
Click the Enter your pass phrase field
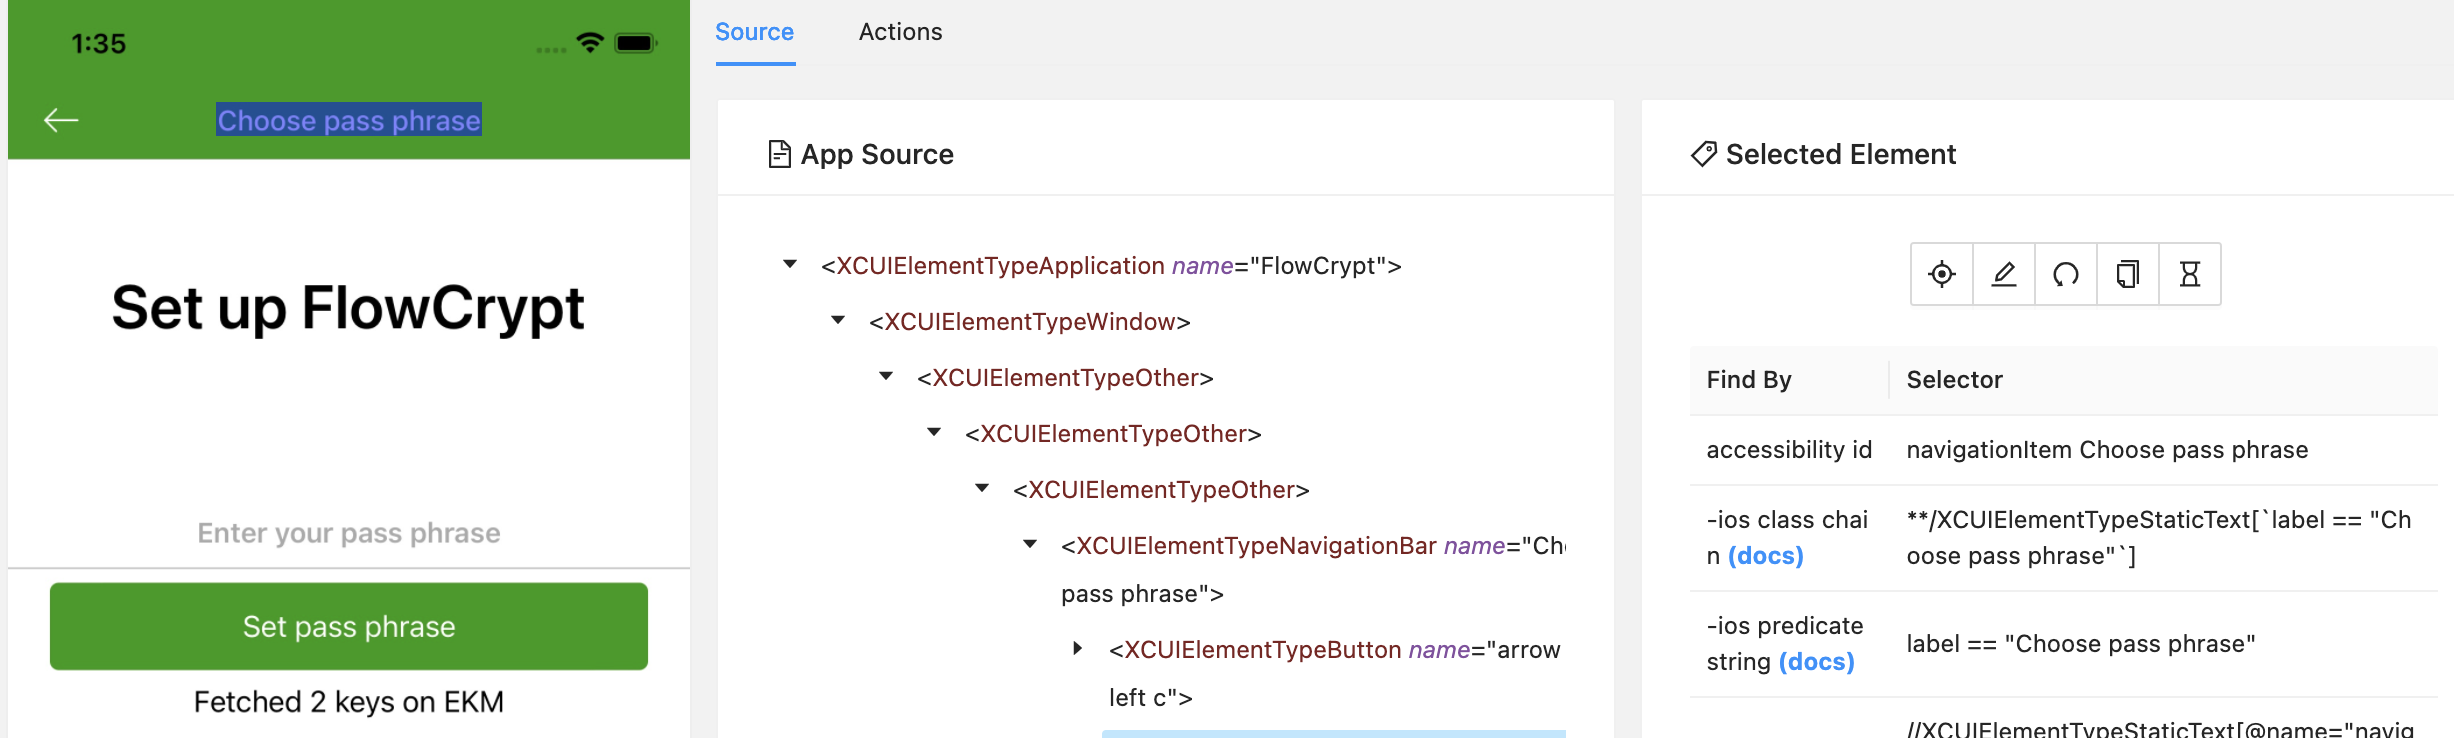pyautogui.click(x=348, y=533)
